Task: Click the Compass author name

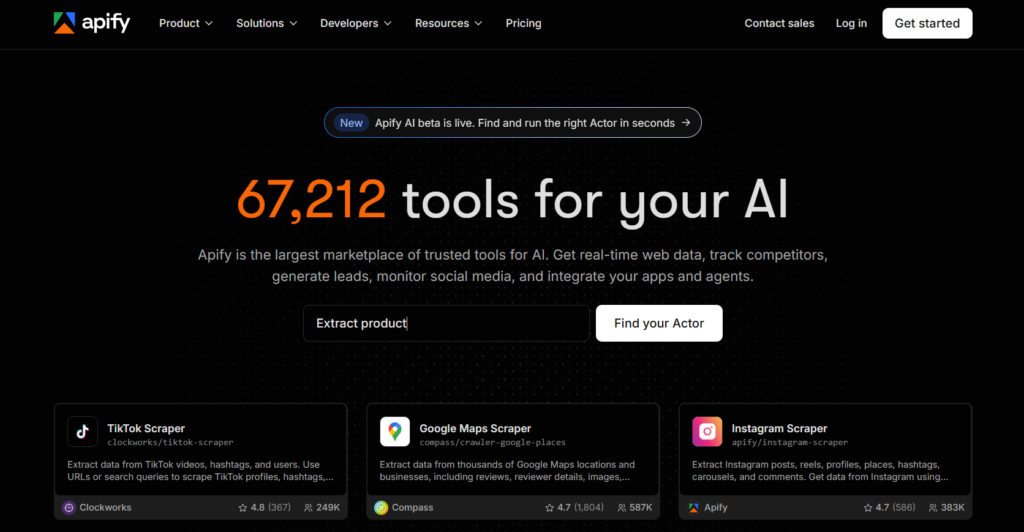Action: coord(412,507)
